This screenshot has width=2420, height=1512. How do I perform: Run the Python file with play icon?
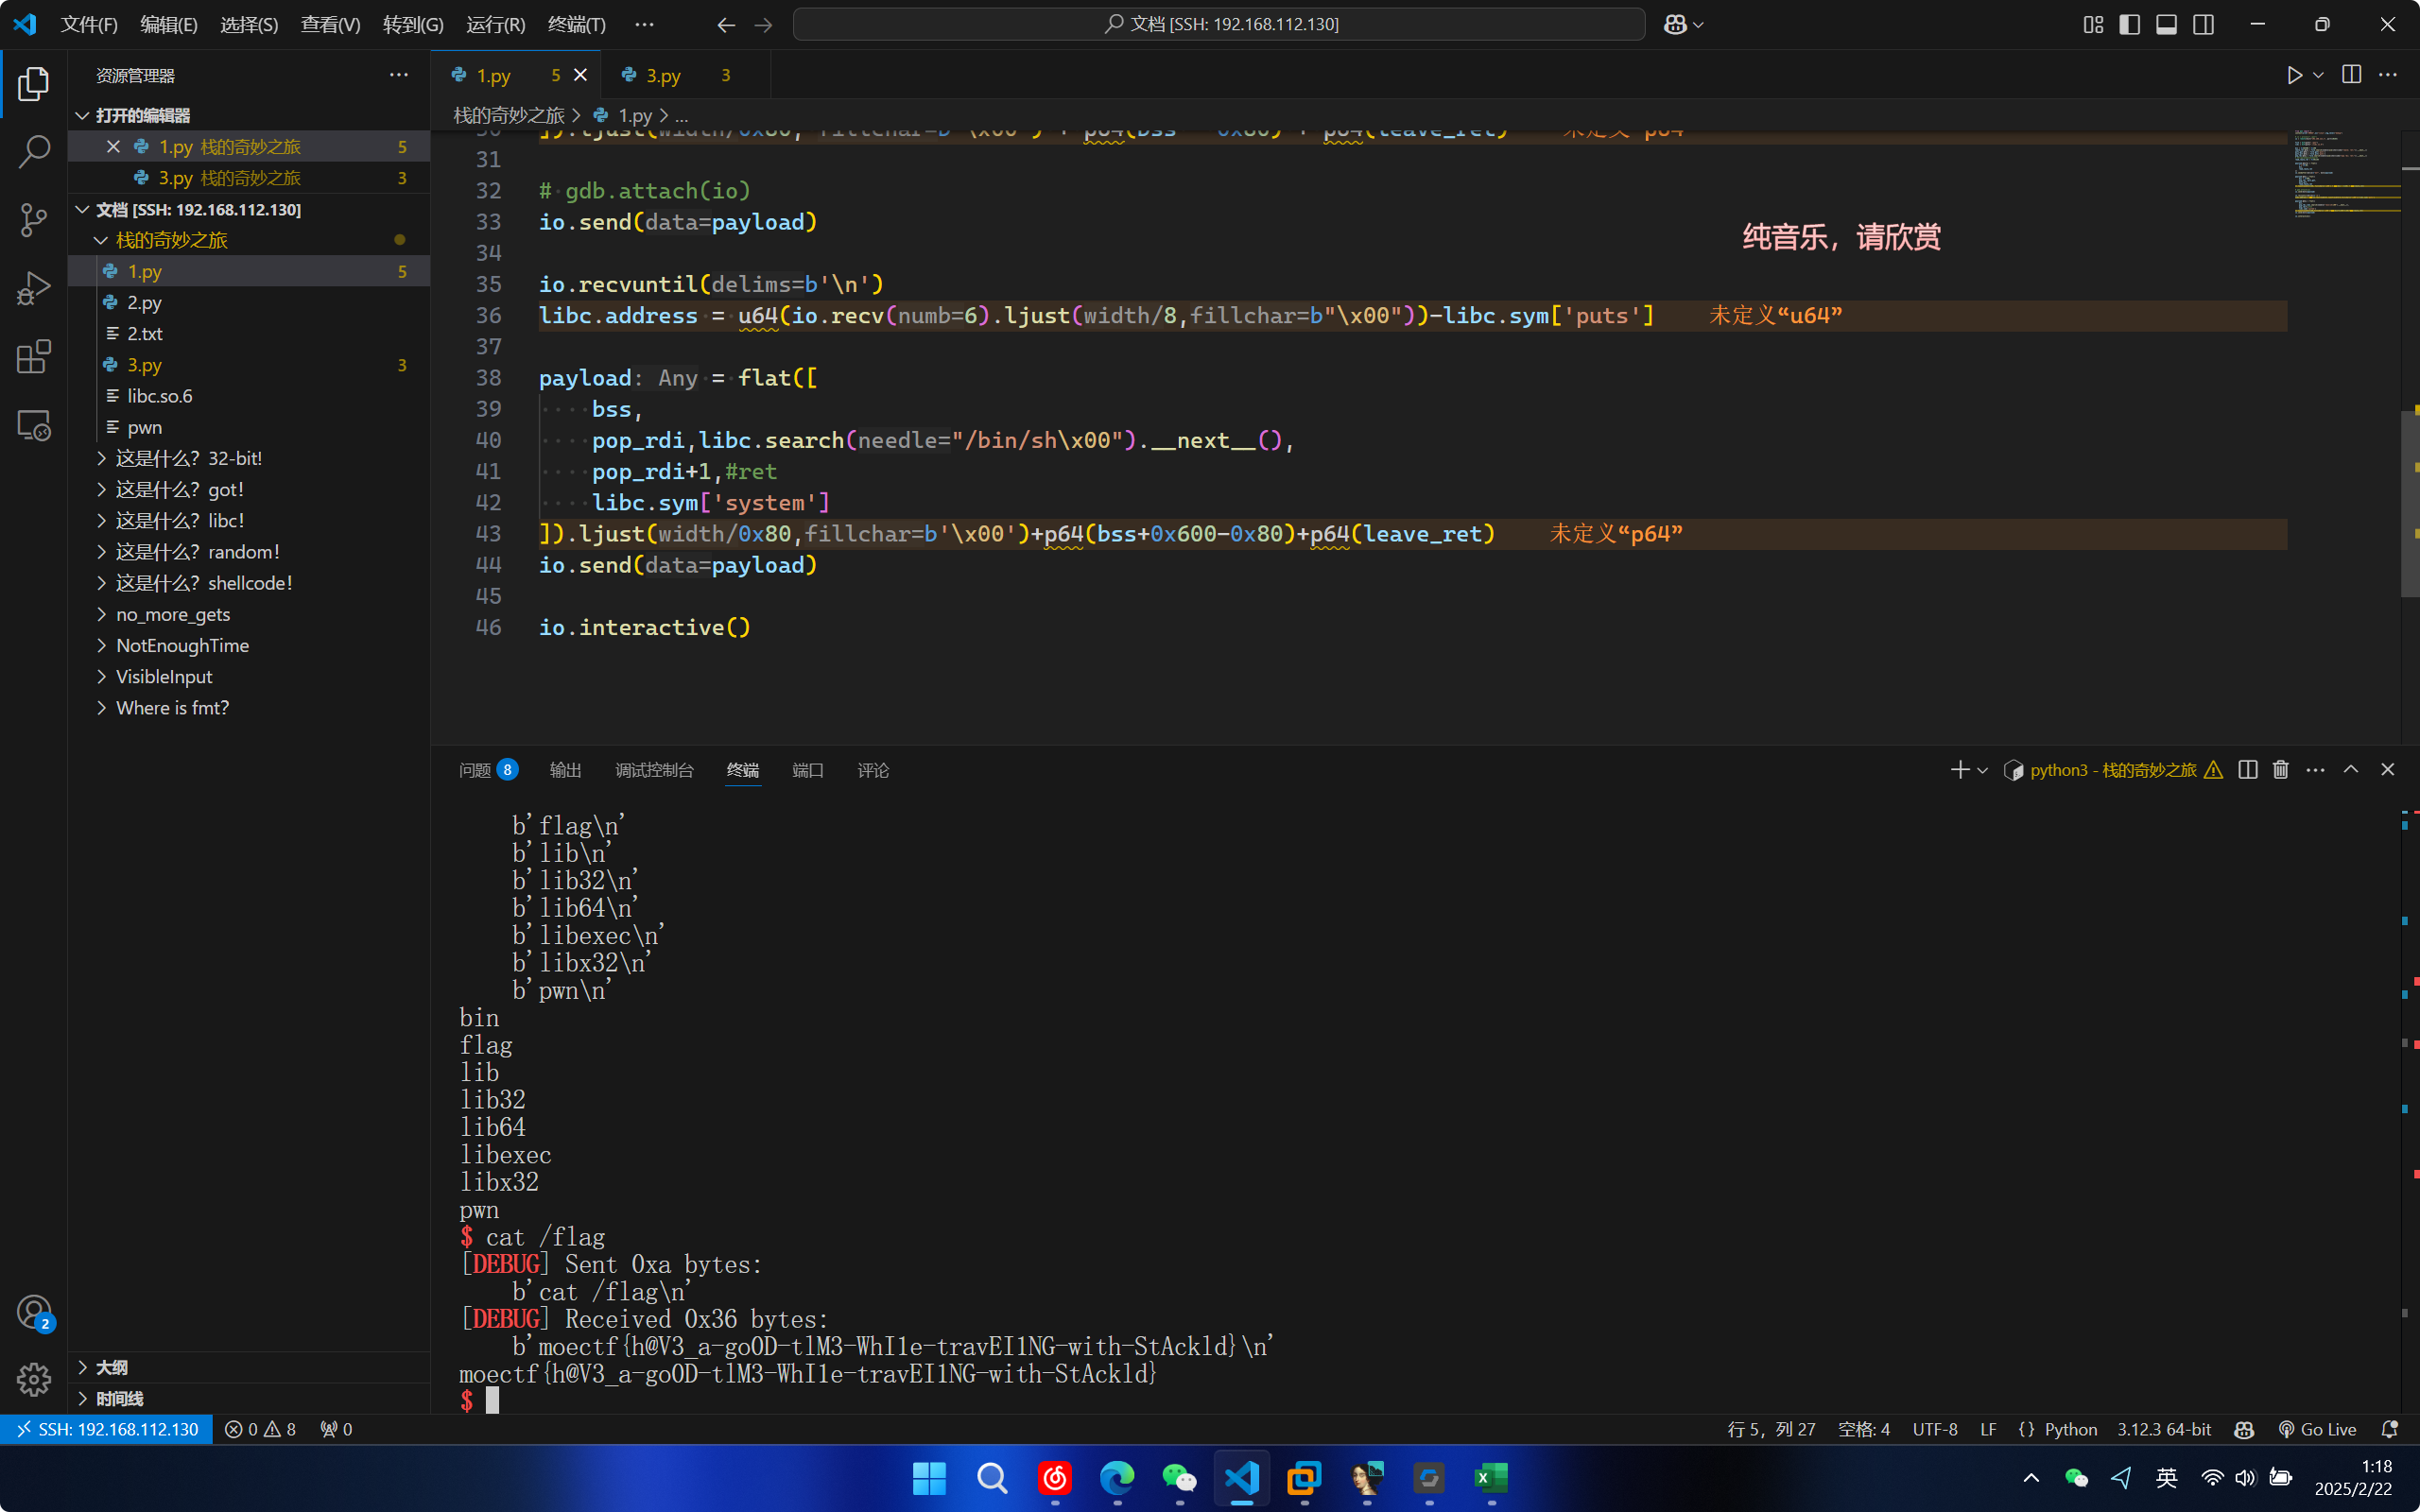tap(2294, 75)
